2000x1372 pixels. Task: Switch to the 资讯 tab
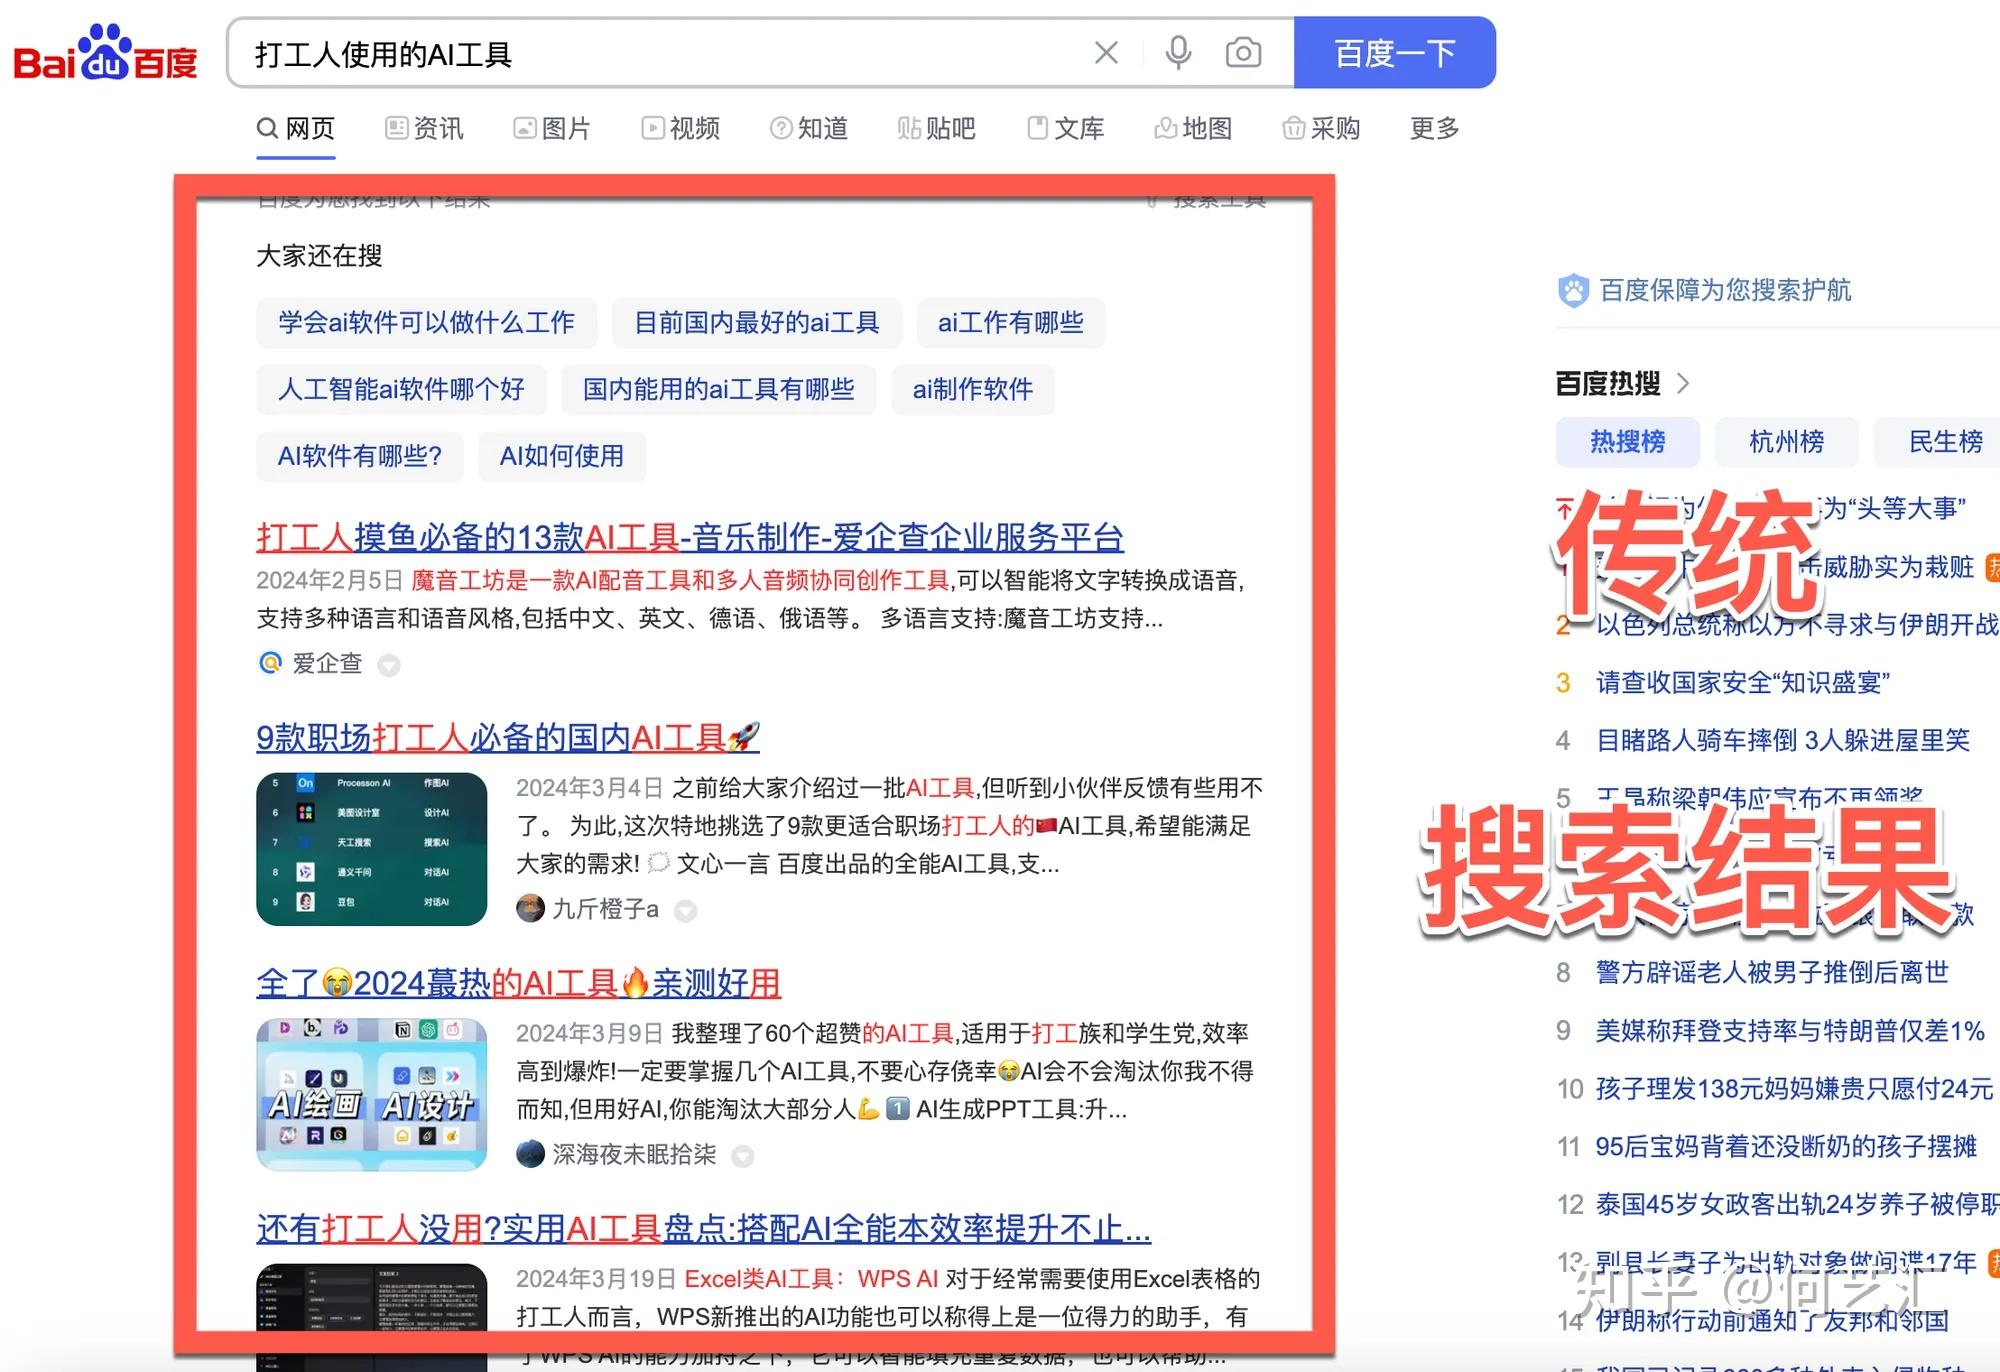(x=424, y=128)
